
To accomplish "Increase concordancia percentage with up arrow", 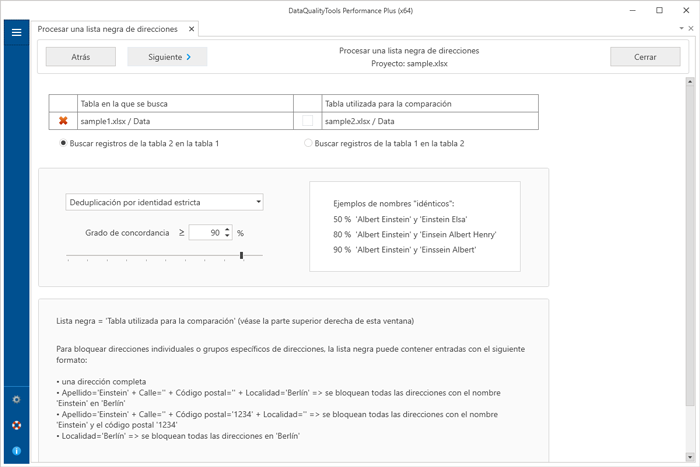I will [x=227, y=229].
